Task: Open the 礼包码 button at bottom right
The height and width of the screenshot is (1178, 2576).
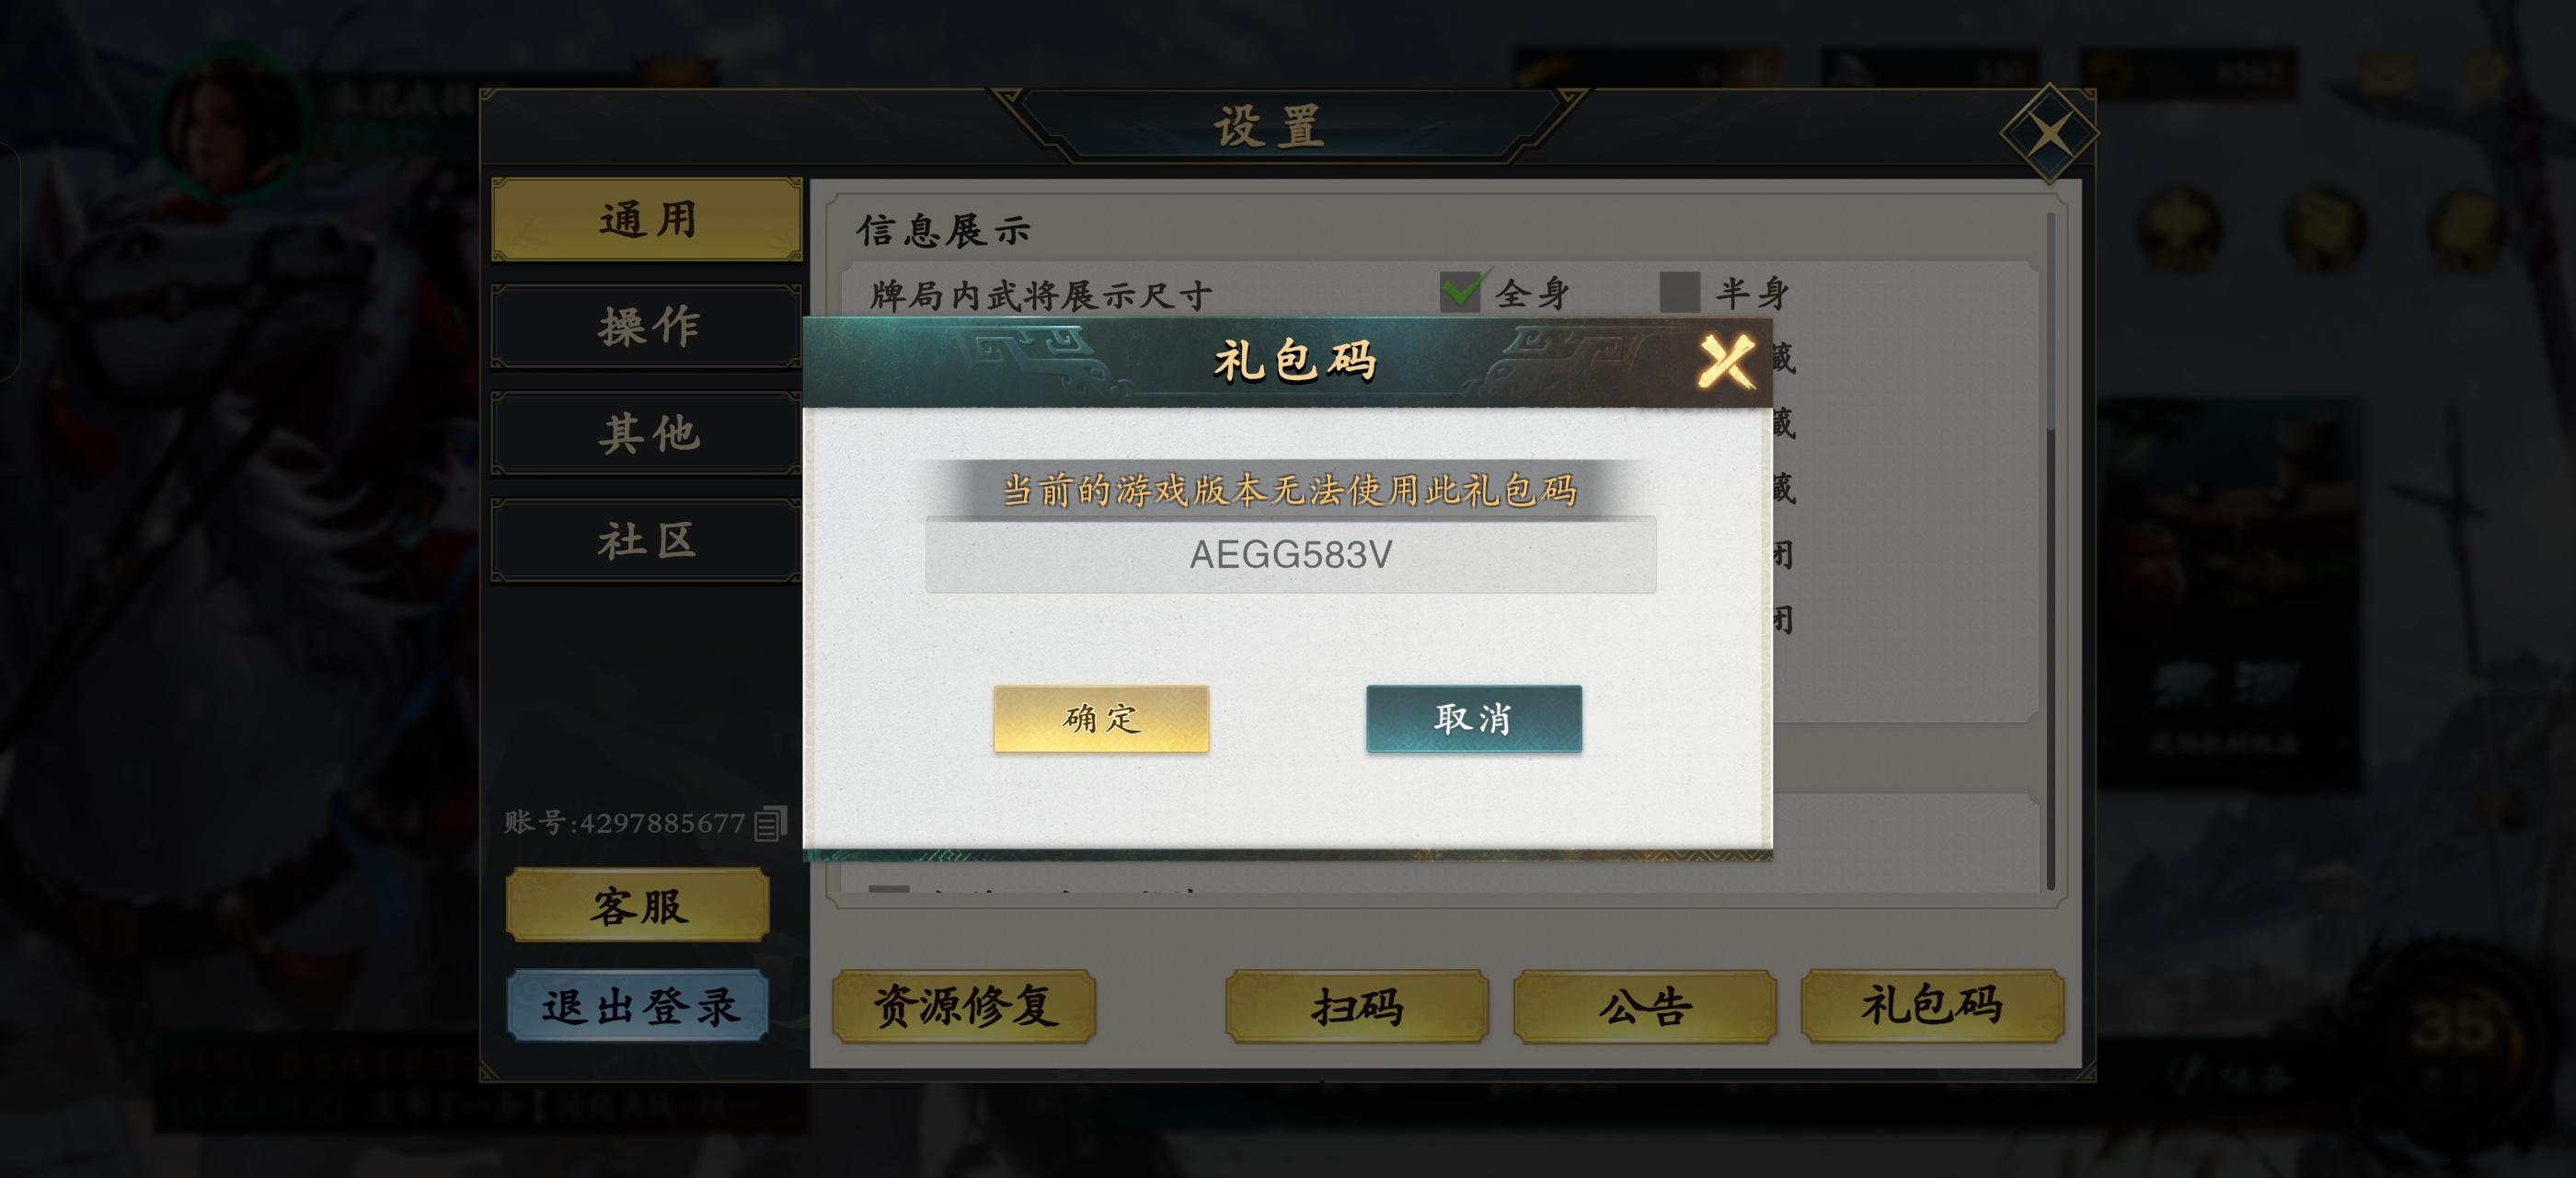Action: click(x=1932, y=1006)
